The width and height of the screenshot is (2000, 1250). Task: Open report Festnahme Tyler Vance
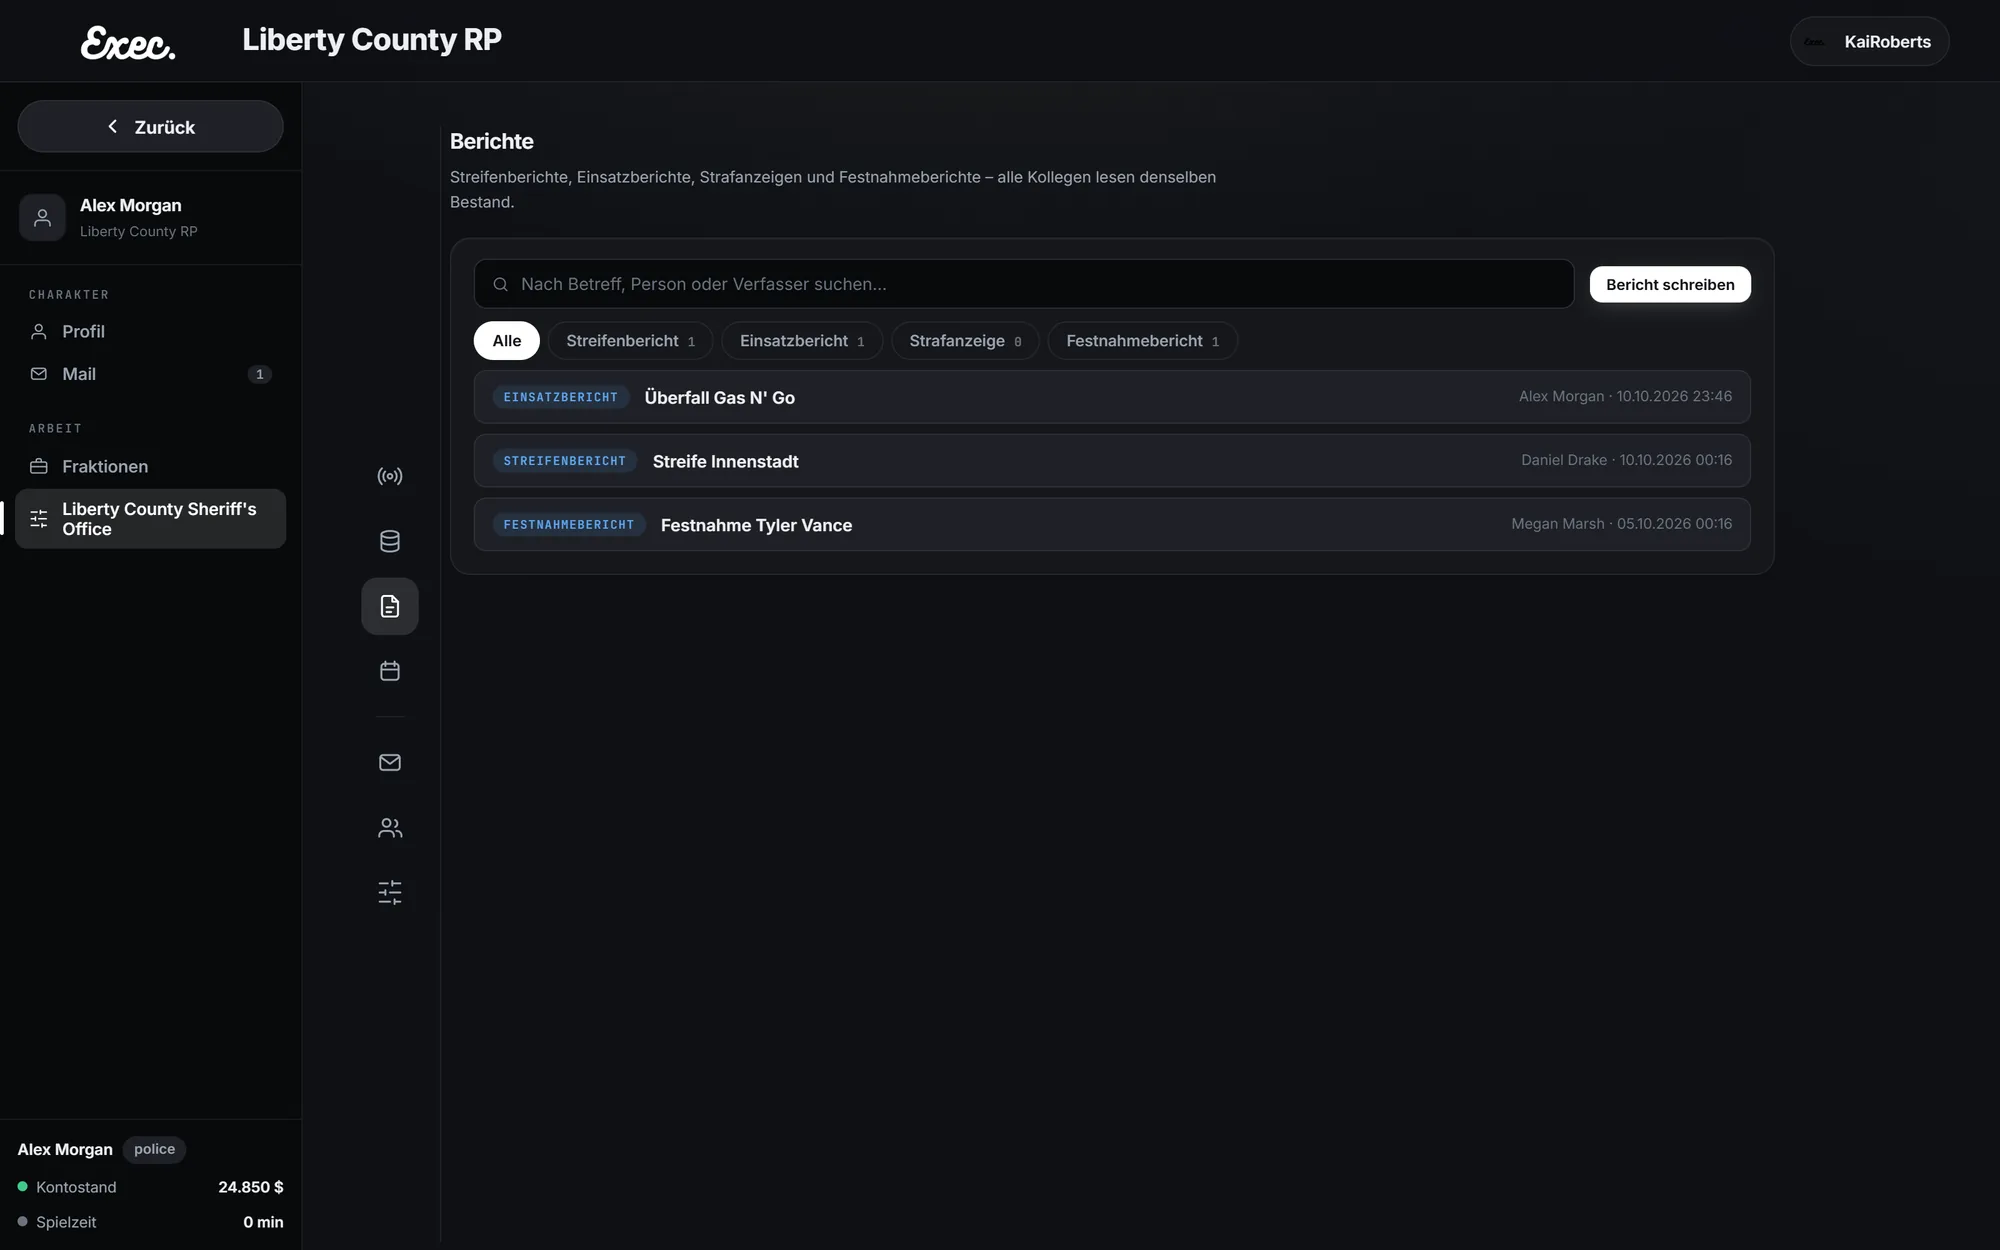click(1112, 525)
